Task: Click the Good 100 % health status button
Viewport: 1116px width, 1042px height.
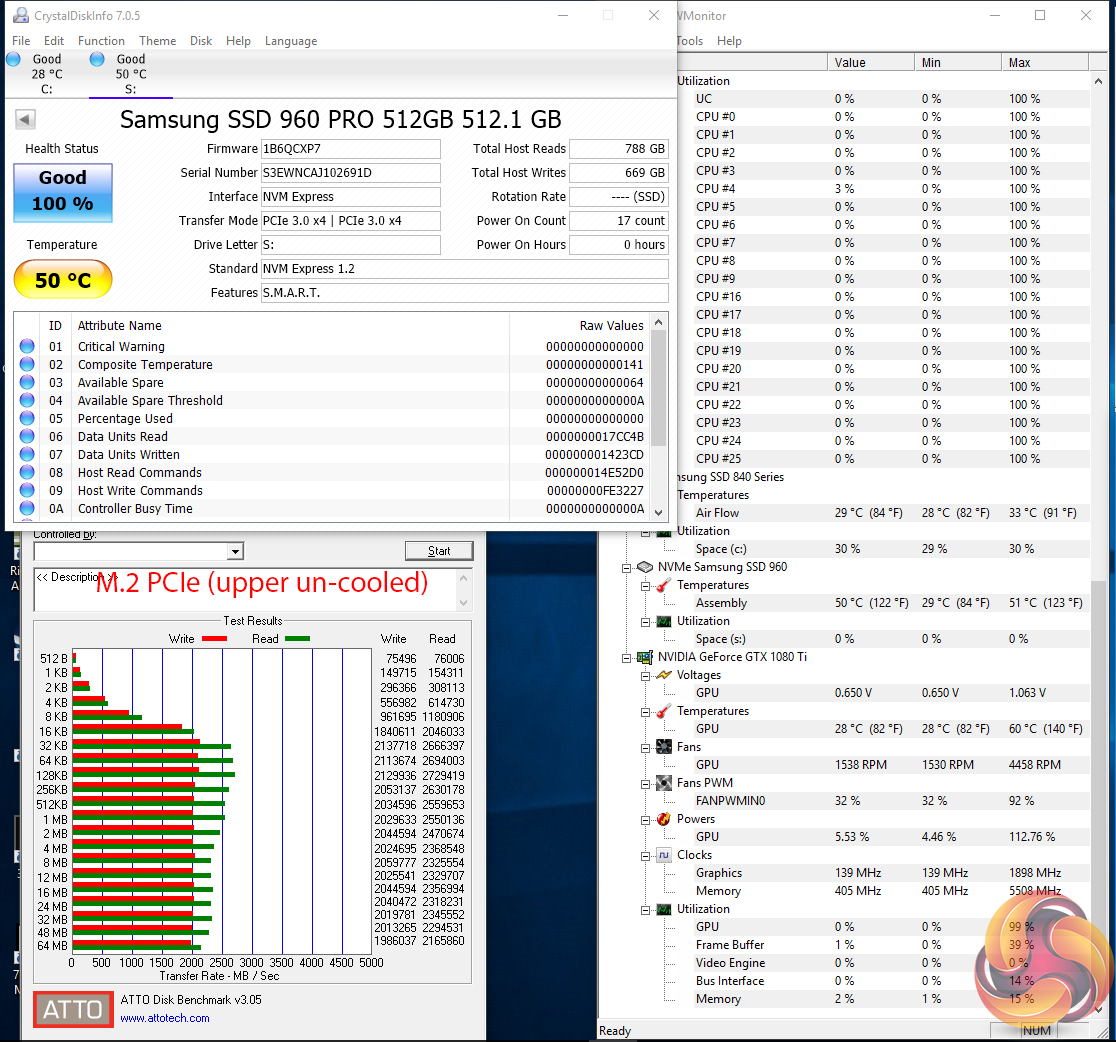Action: (x=63, y=192)
